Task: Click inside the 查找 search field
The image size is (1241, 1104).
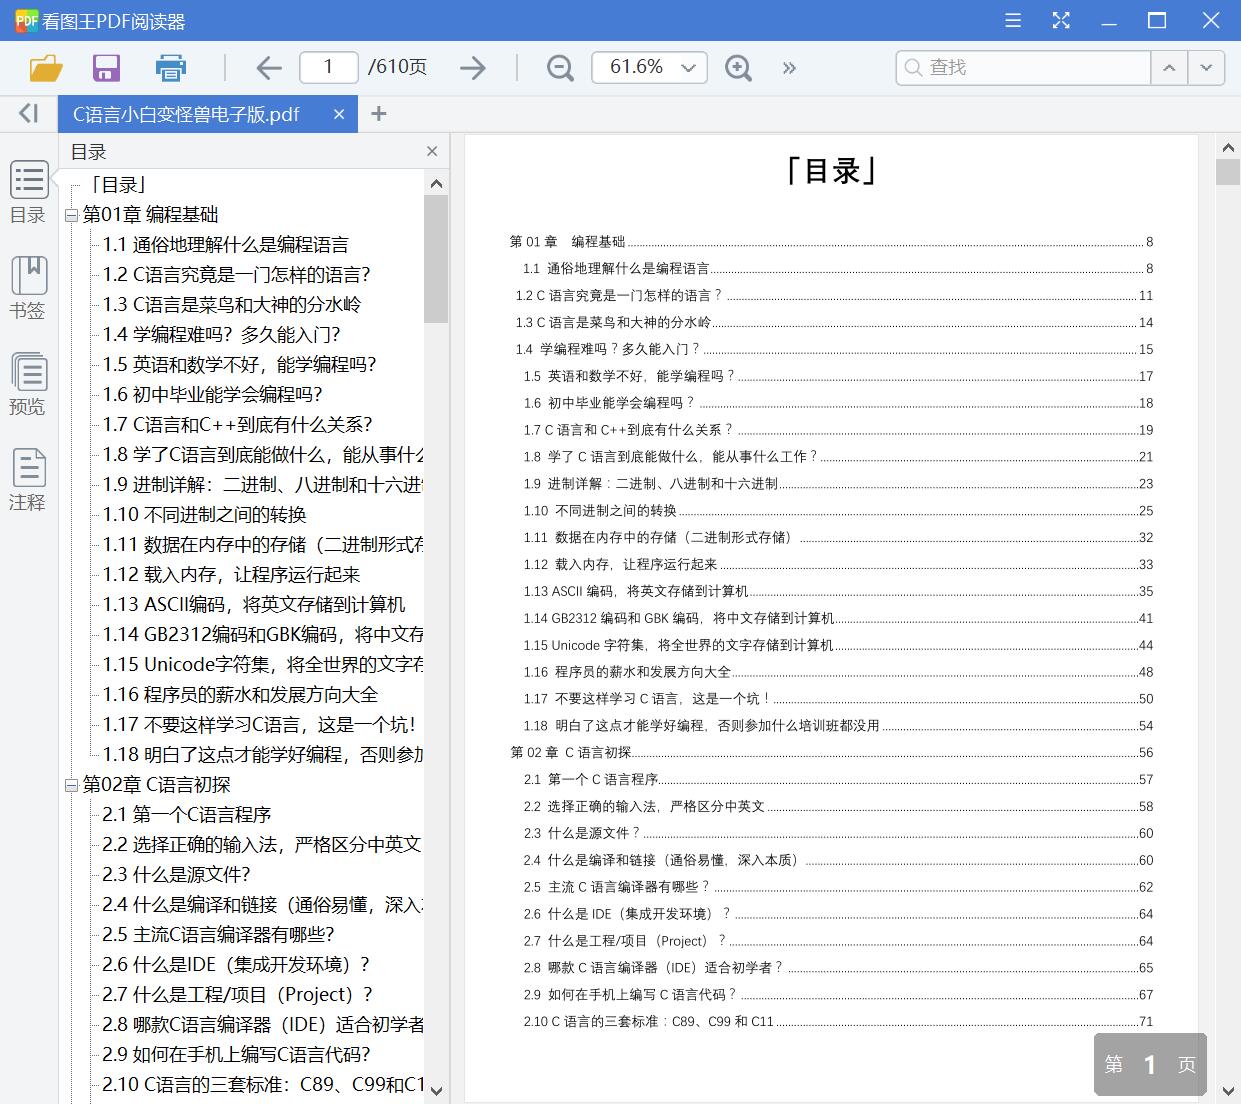Action: pos(1030,67)
